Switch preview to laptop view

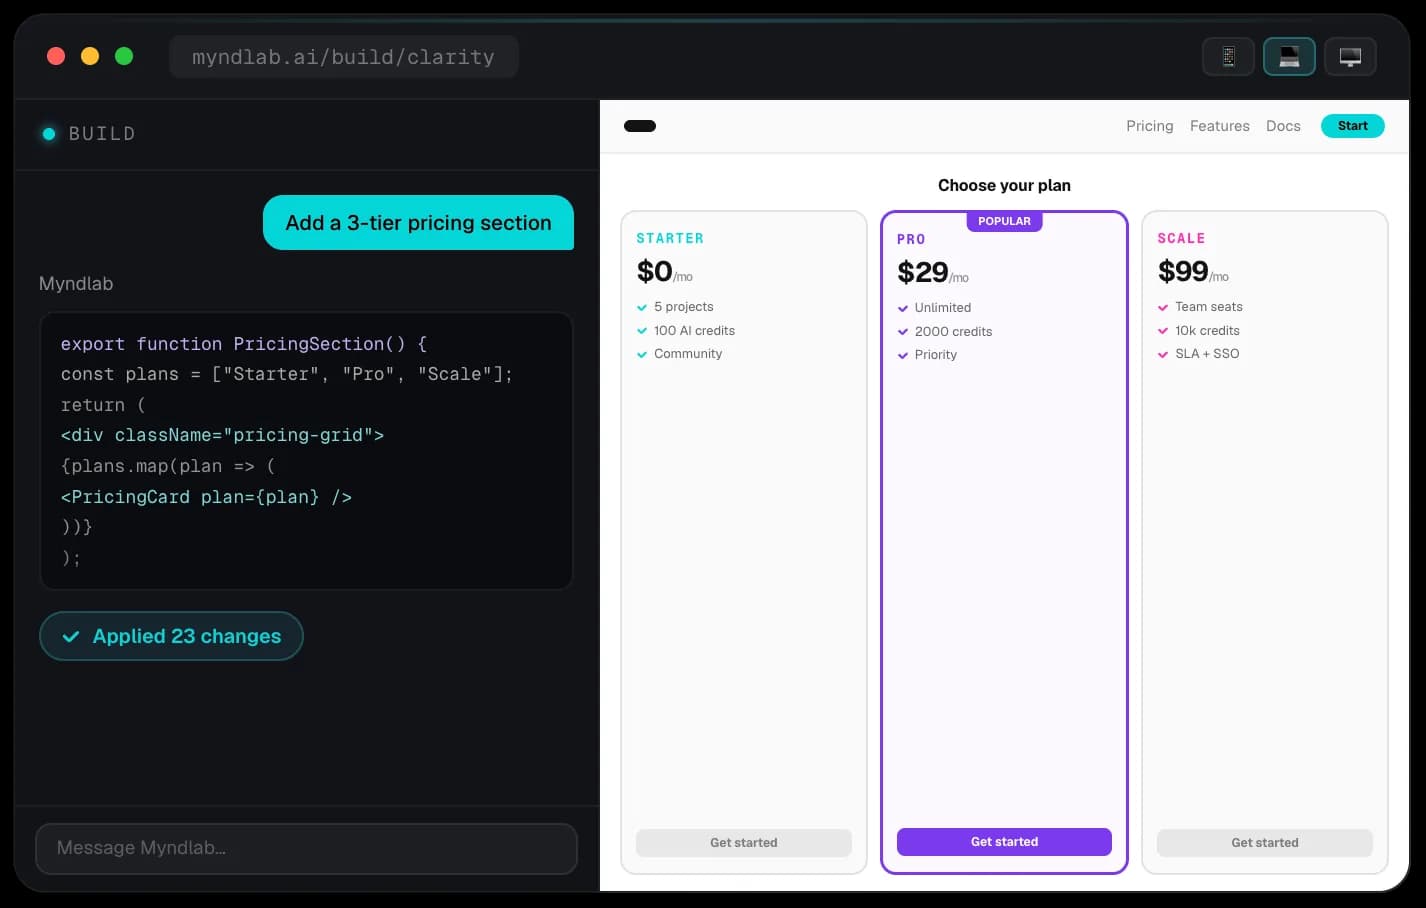[x=1289, y=57]
